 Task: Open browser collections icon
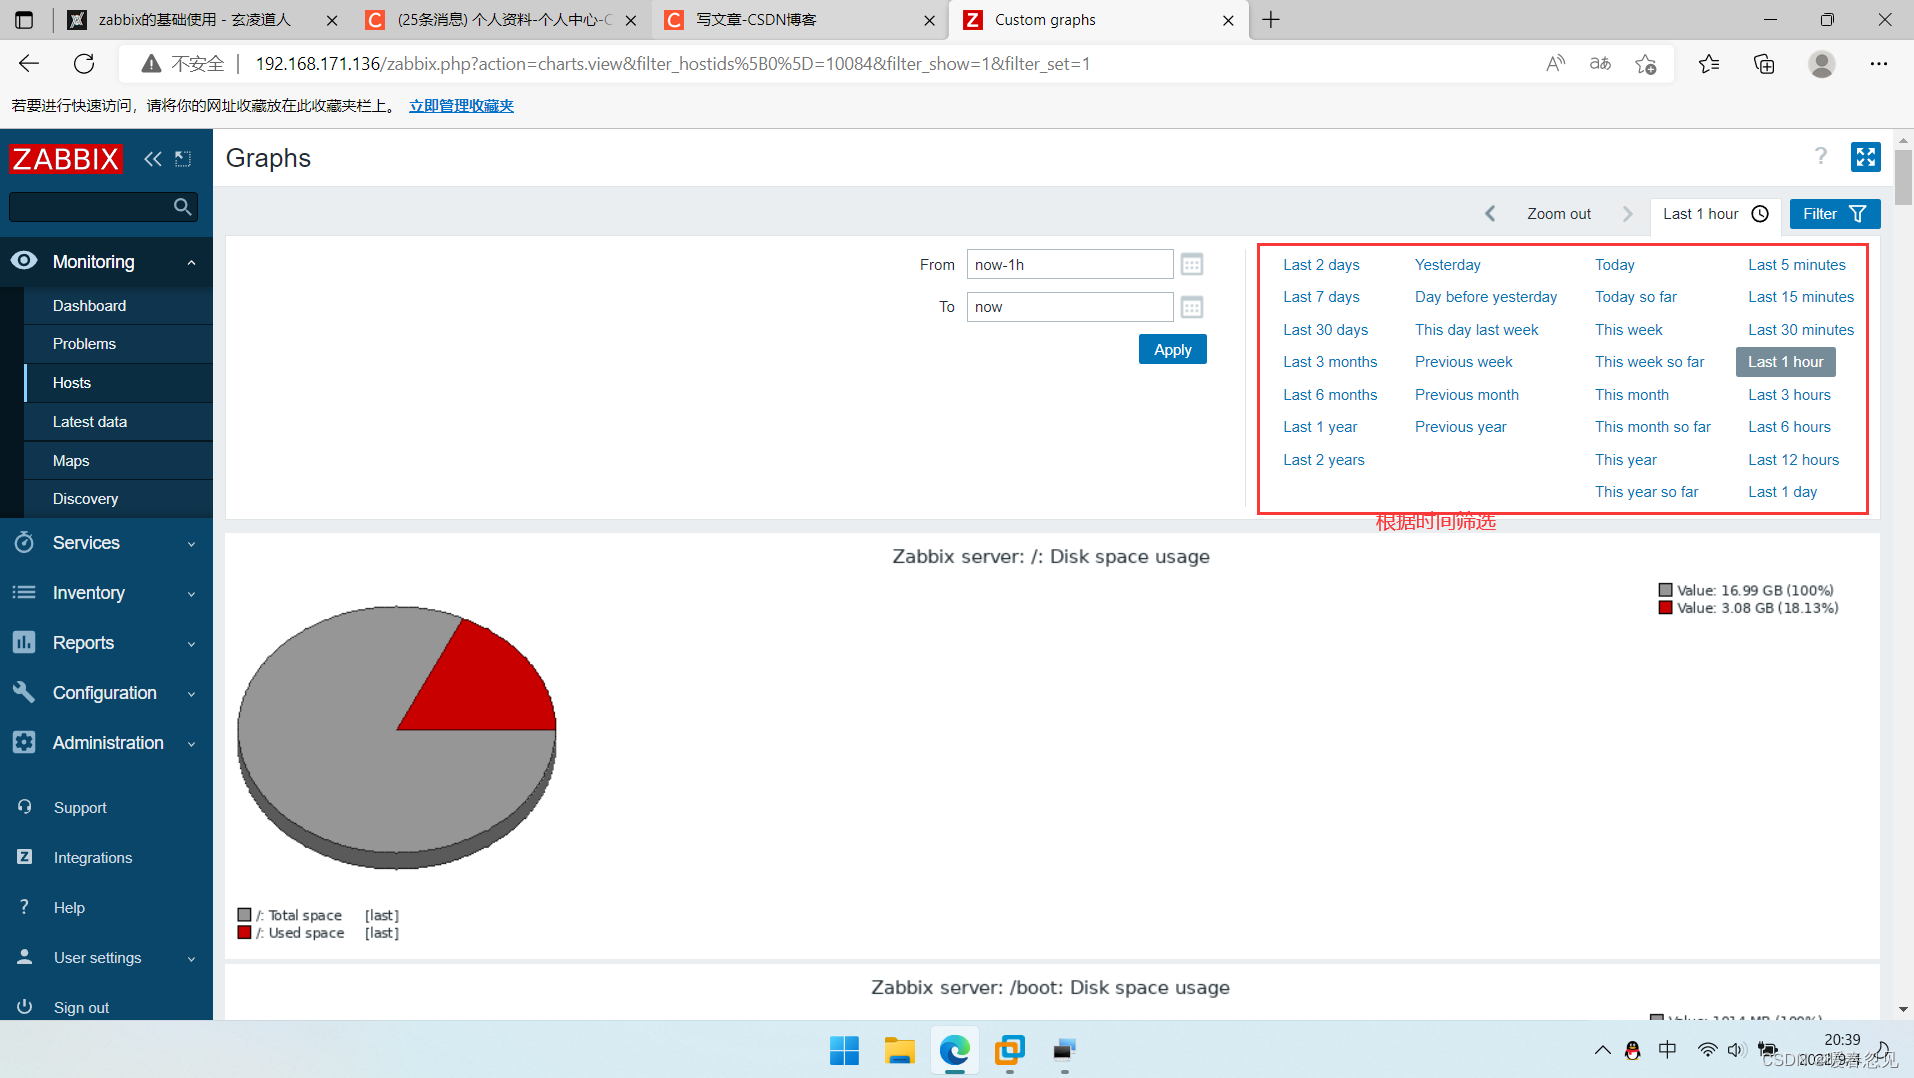pyautogui.click(x=1765, y=64)
